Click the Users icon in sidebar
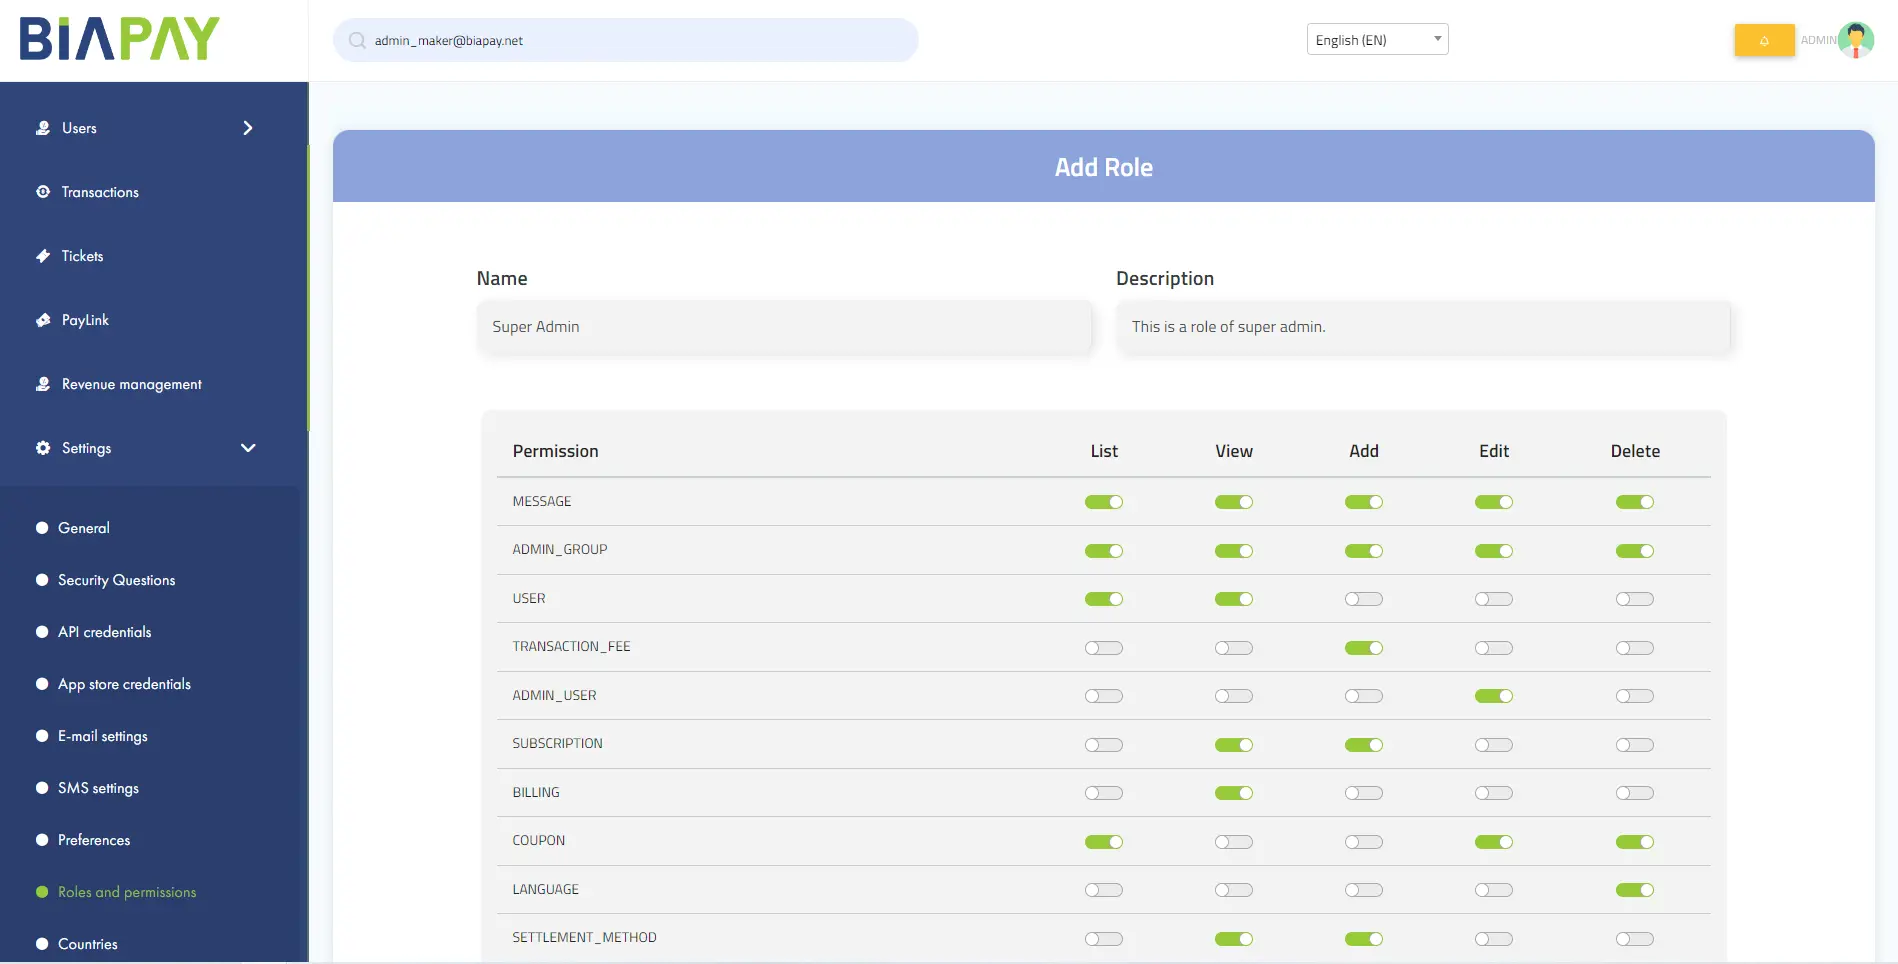The width and height of the screenshot is (1898, 964). click(43, 128)
